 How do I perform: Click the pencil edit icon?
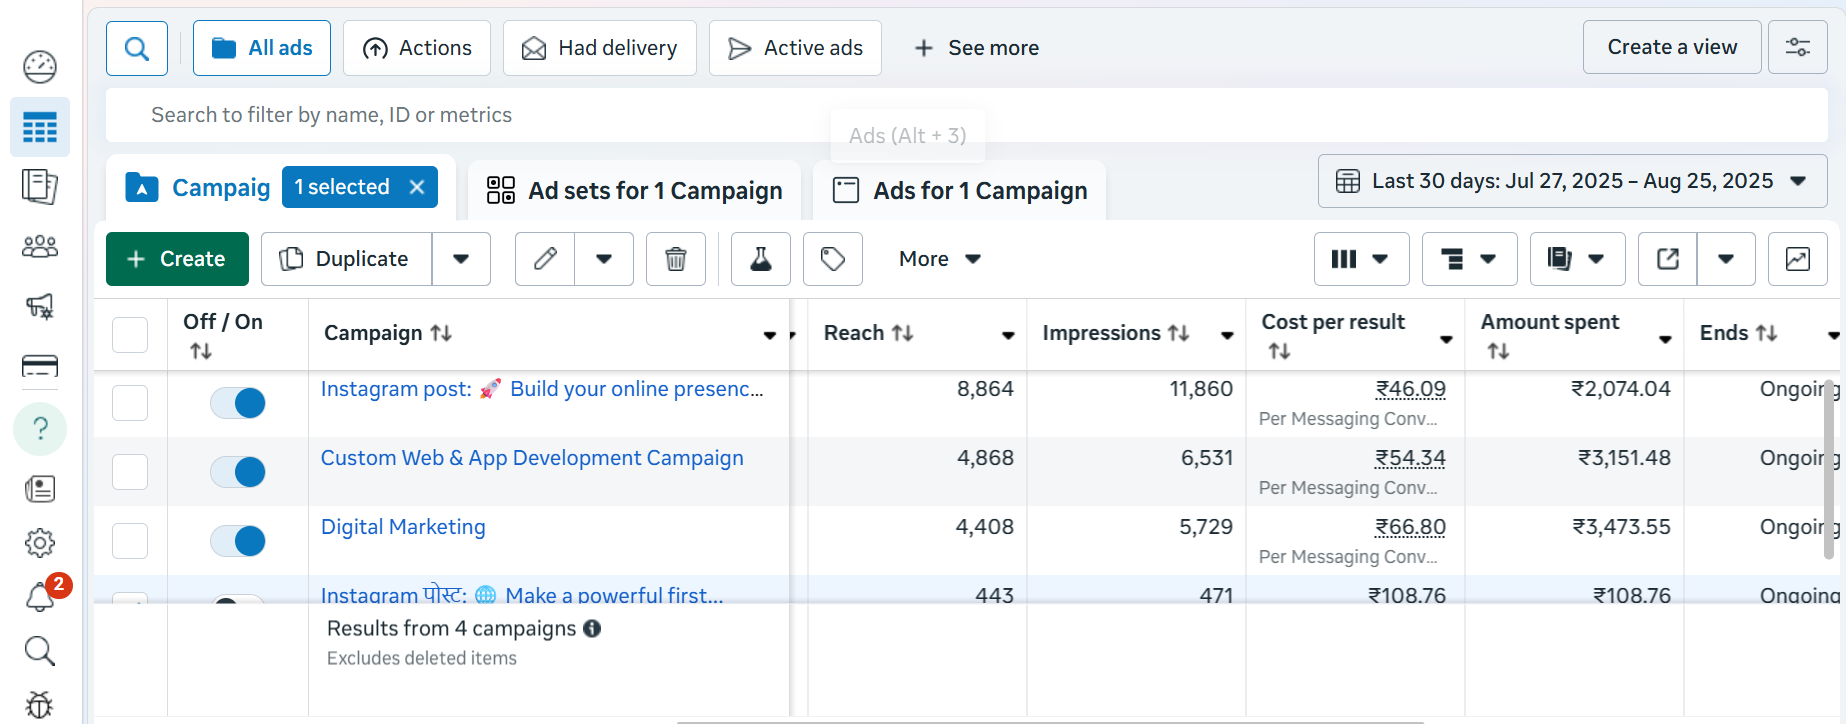(545, 259)
